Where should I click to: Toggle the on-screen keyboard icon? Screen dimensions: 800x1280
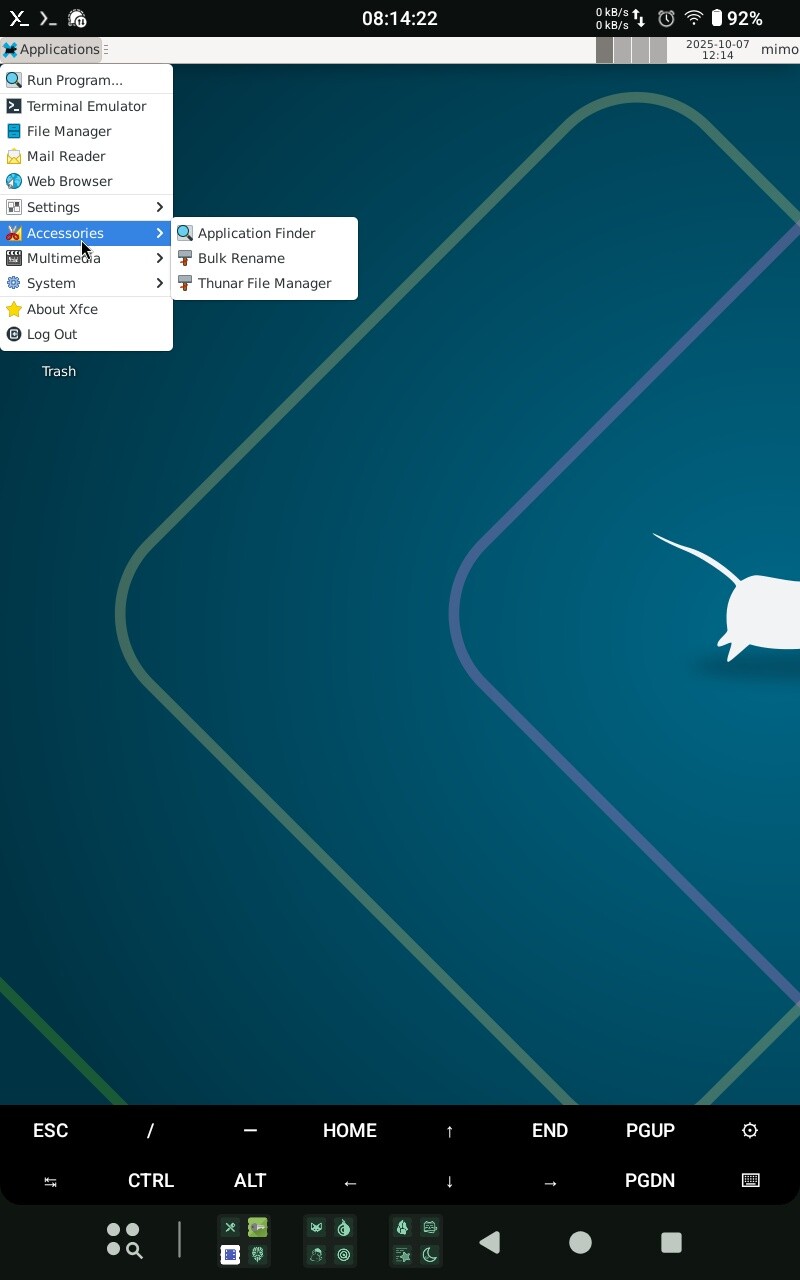(750, 1180)
